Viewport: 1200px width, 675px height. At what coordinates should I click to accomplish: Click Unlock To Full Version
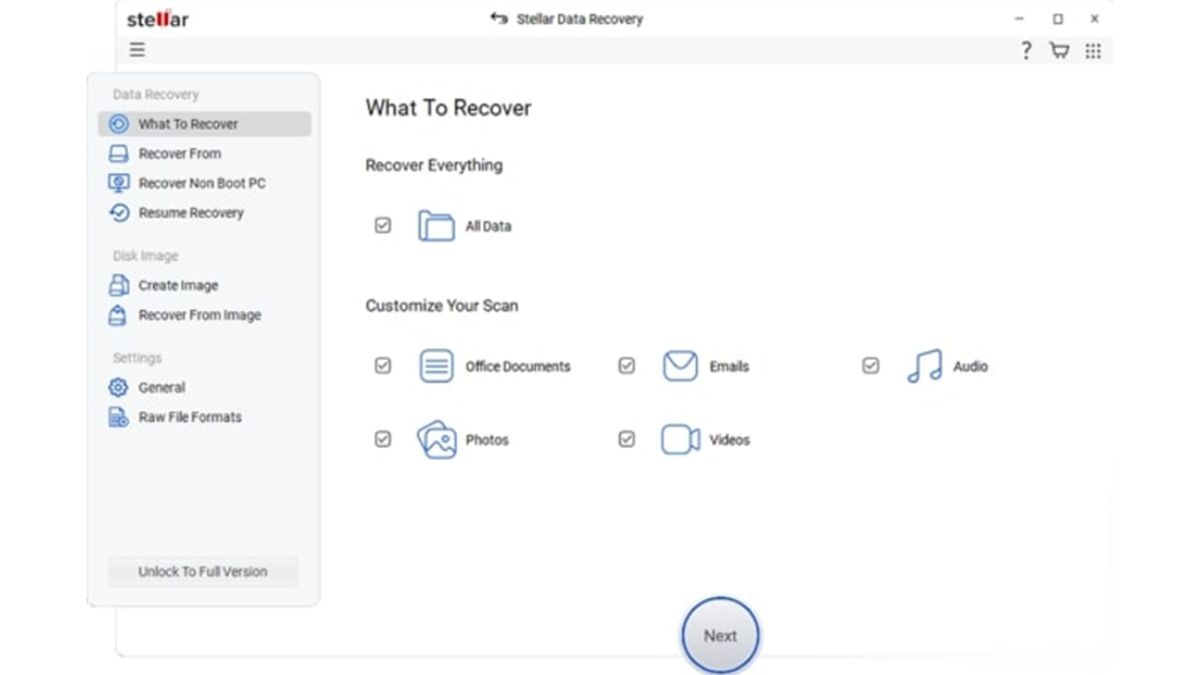202,571
